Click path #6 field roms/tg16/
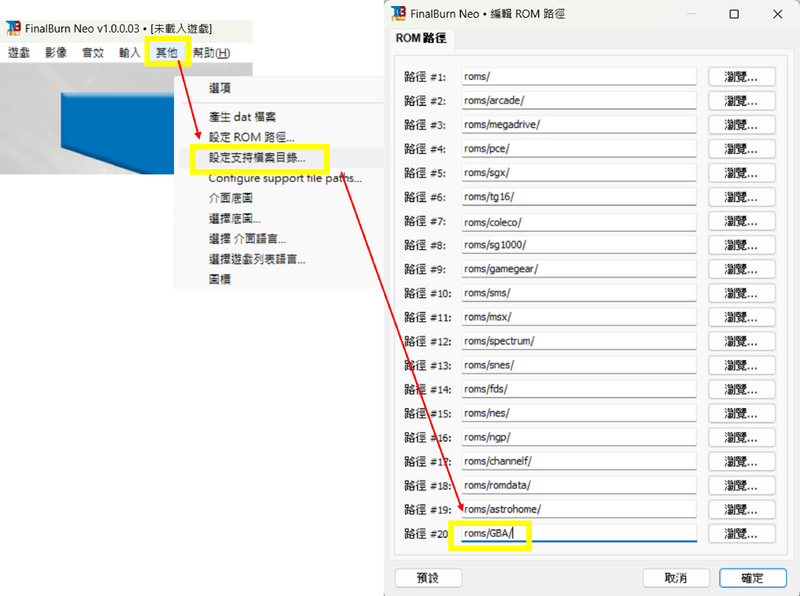800x596 pixels. tap(579, 196)
